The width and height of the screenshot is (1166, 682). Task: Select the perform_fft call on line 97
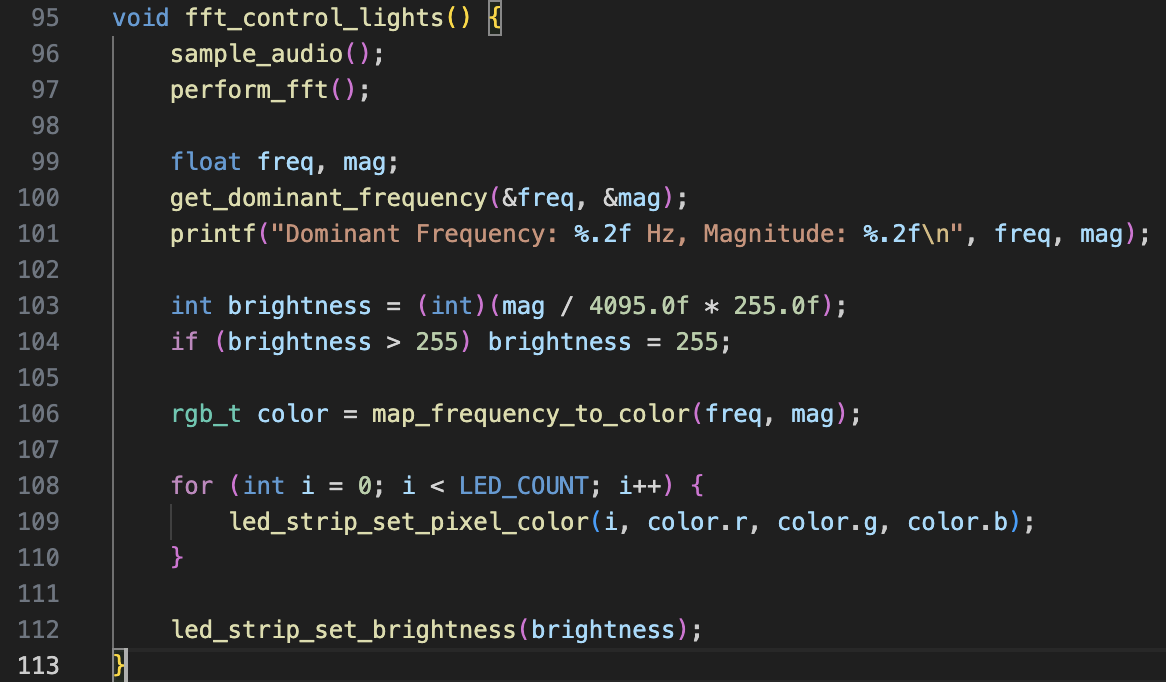pyautogui.click(x=249, y=90)
